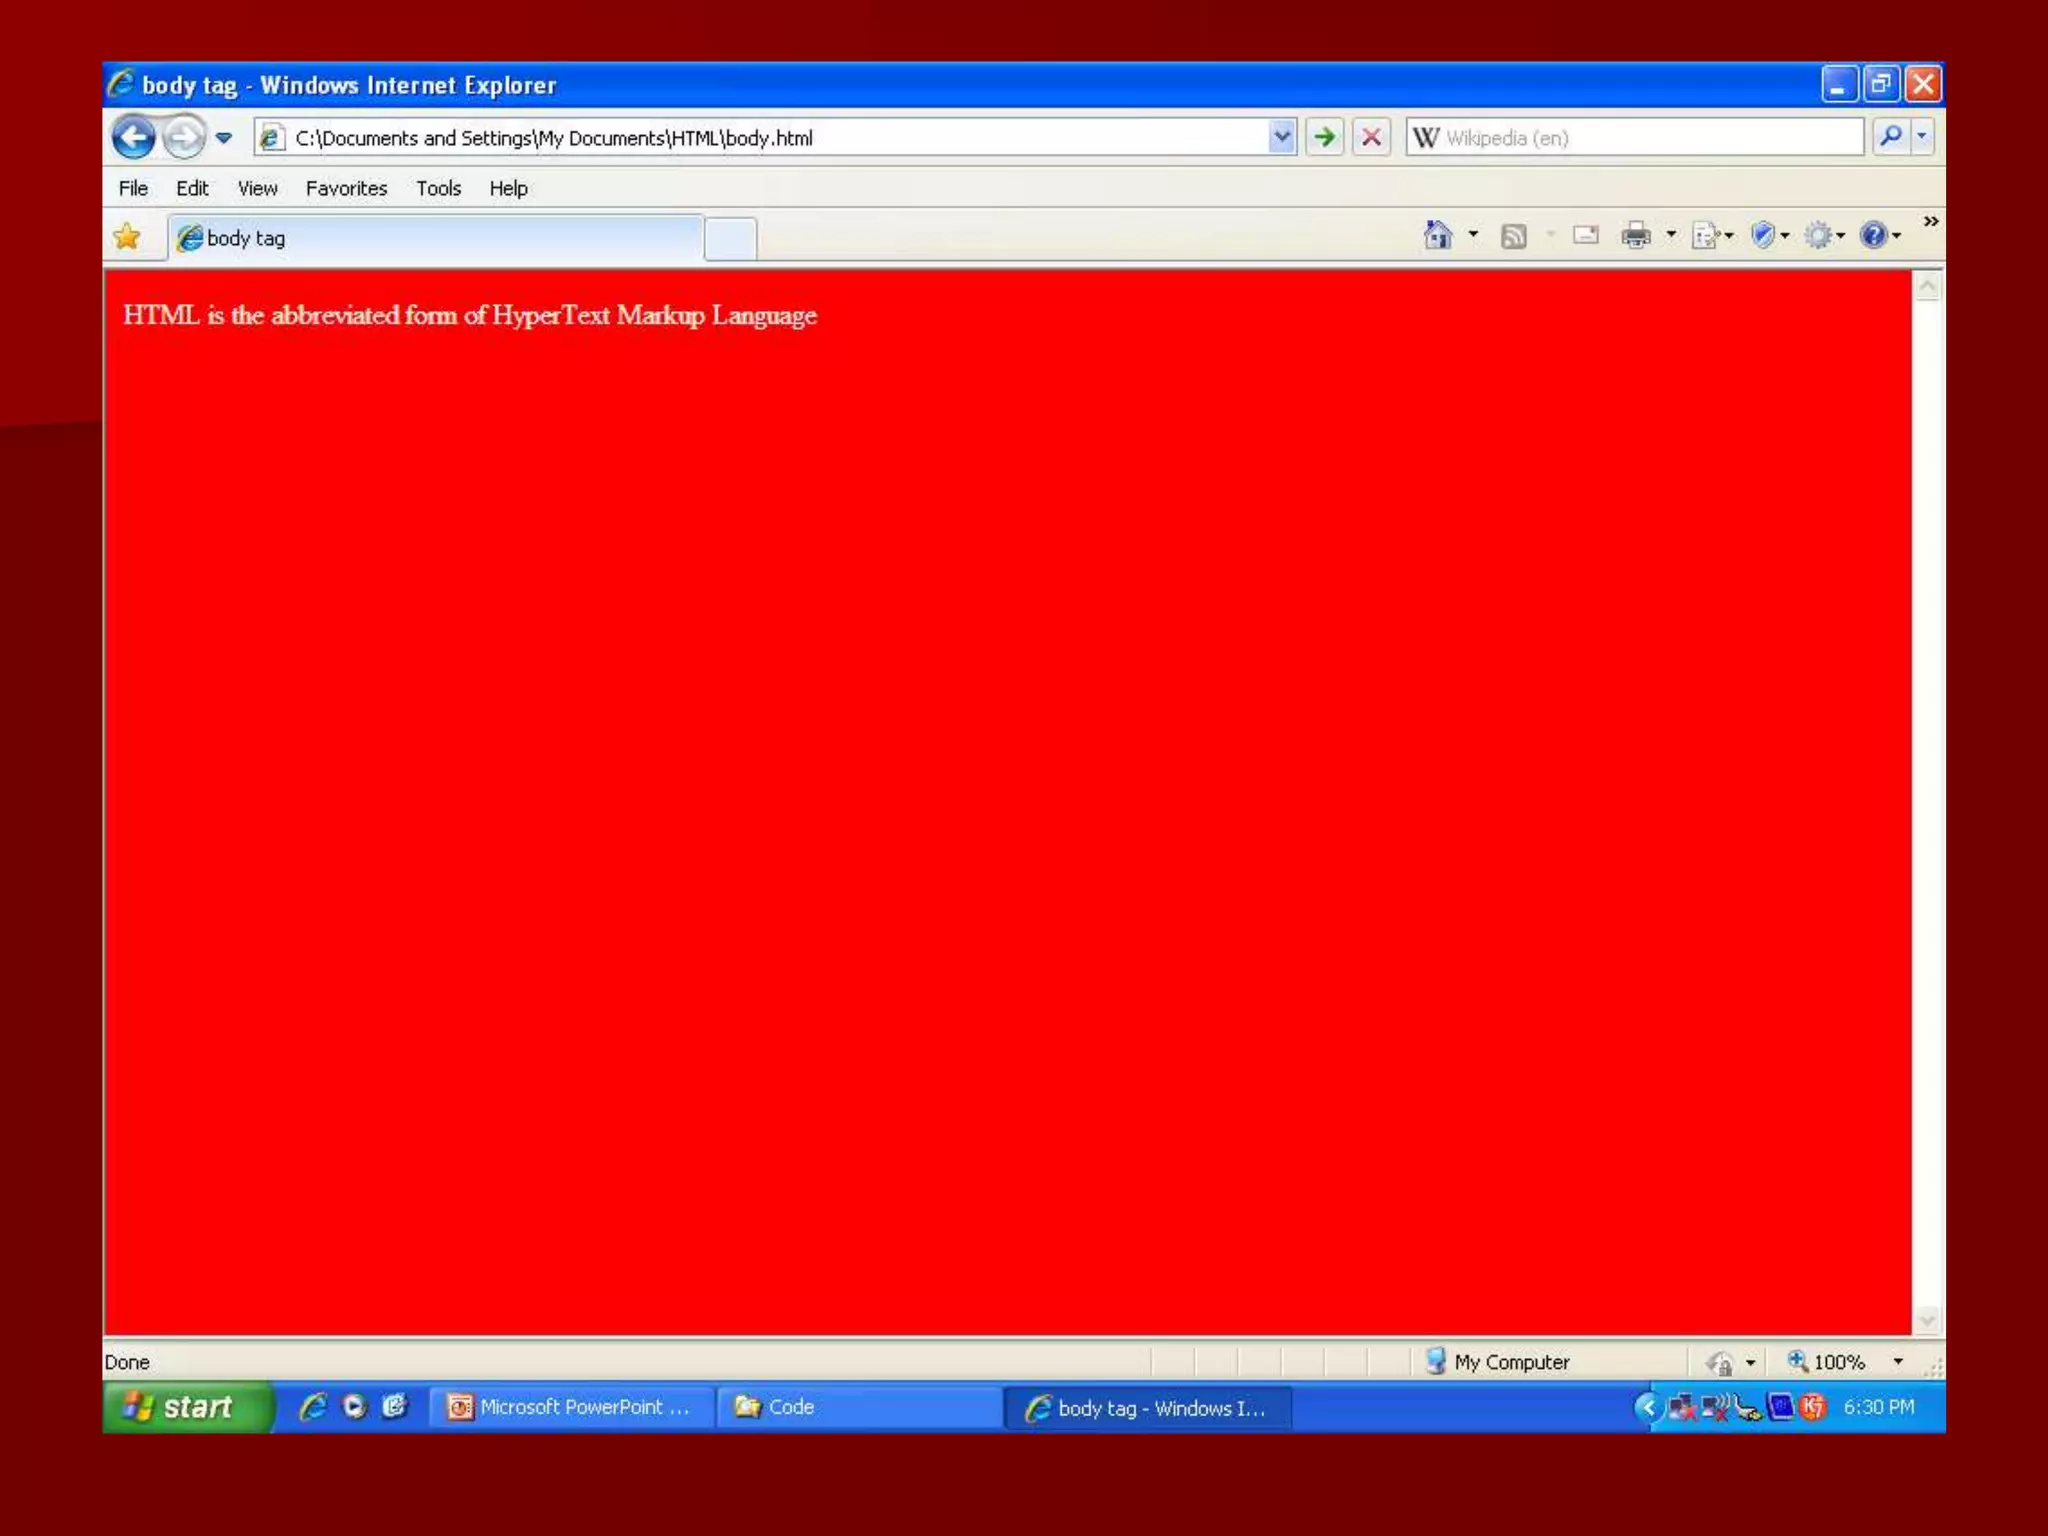This screenshot has width=2048, height=1536.
Task: Click the Safely Remove Hardware tray icon
Action: [1748, 1409]
